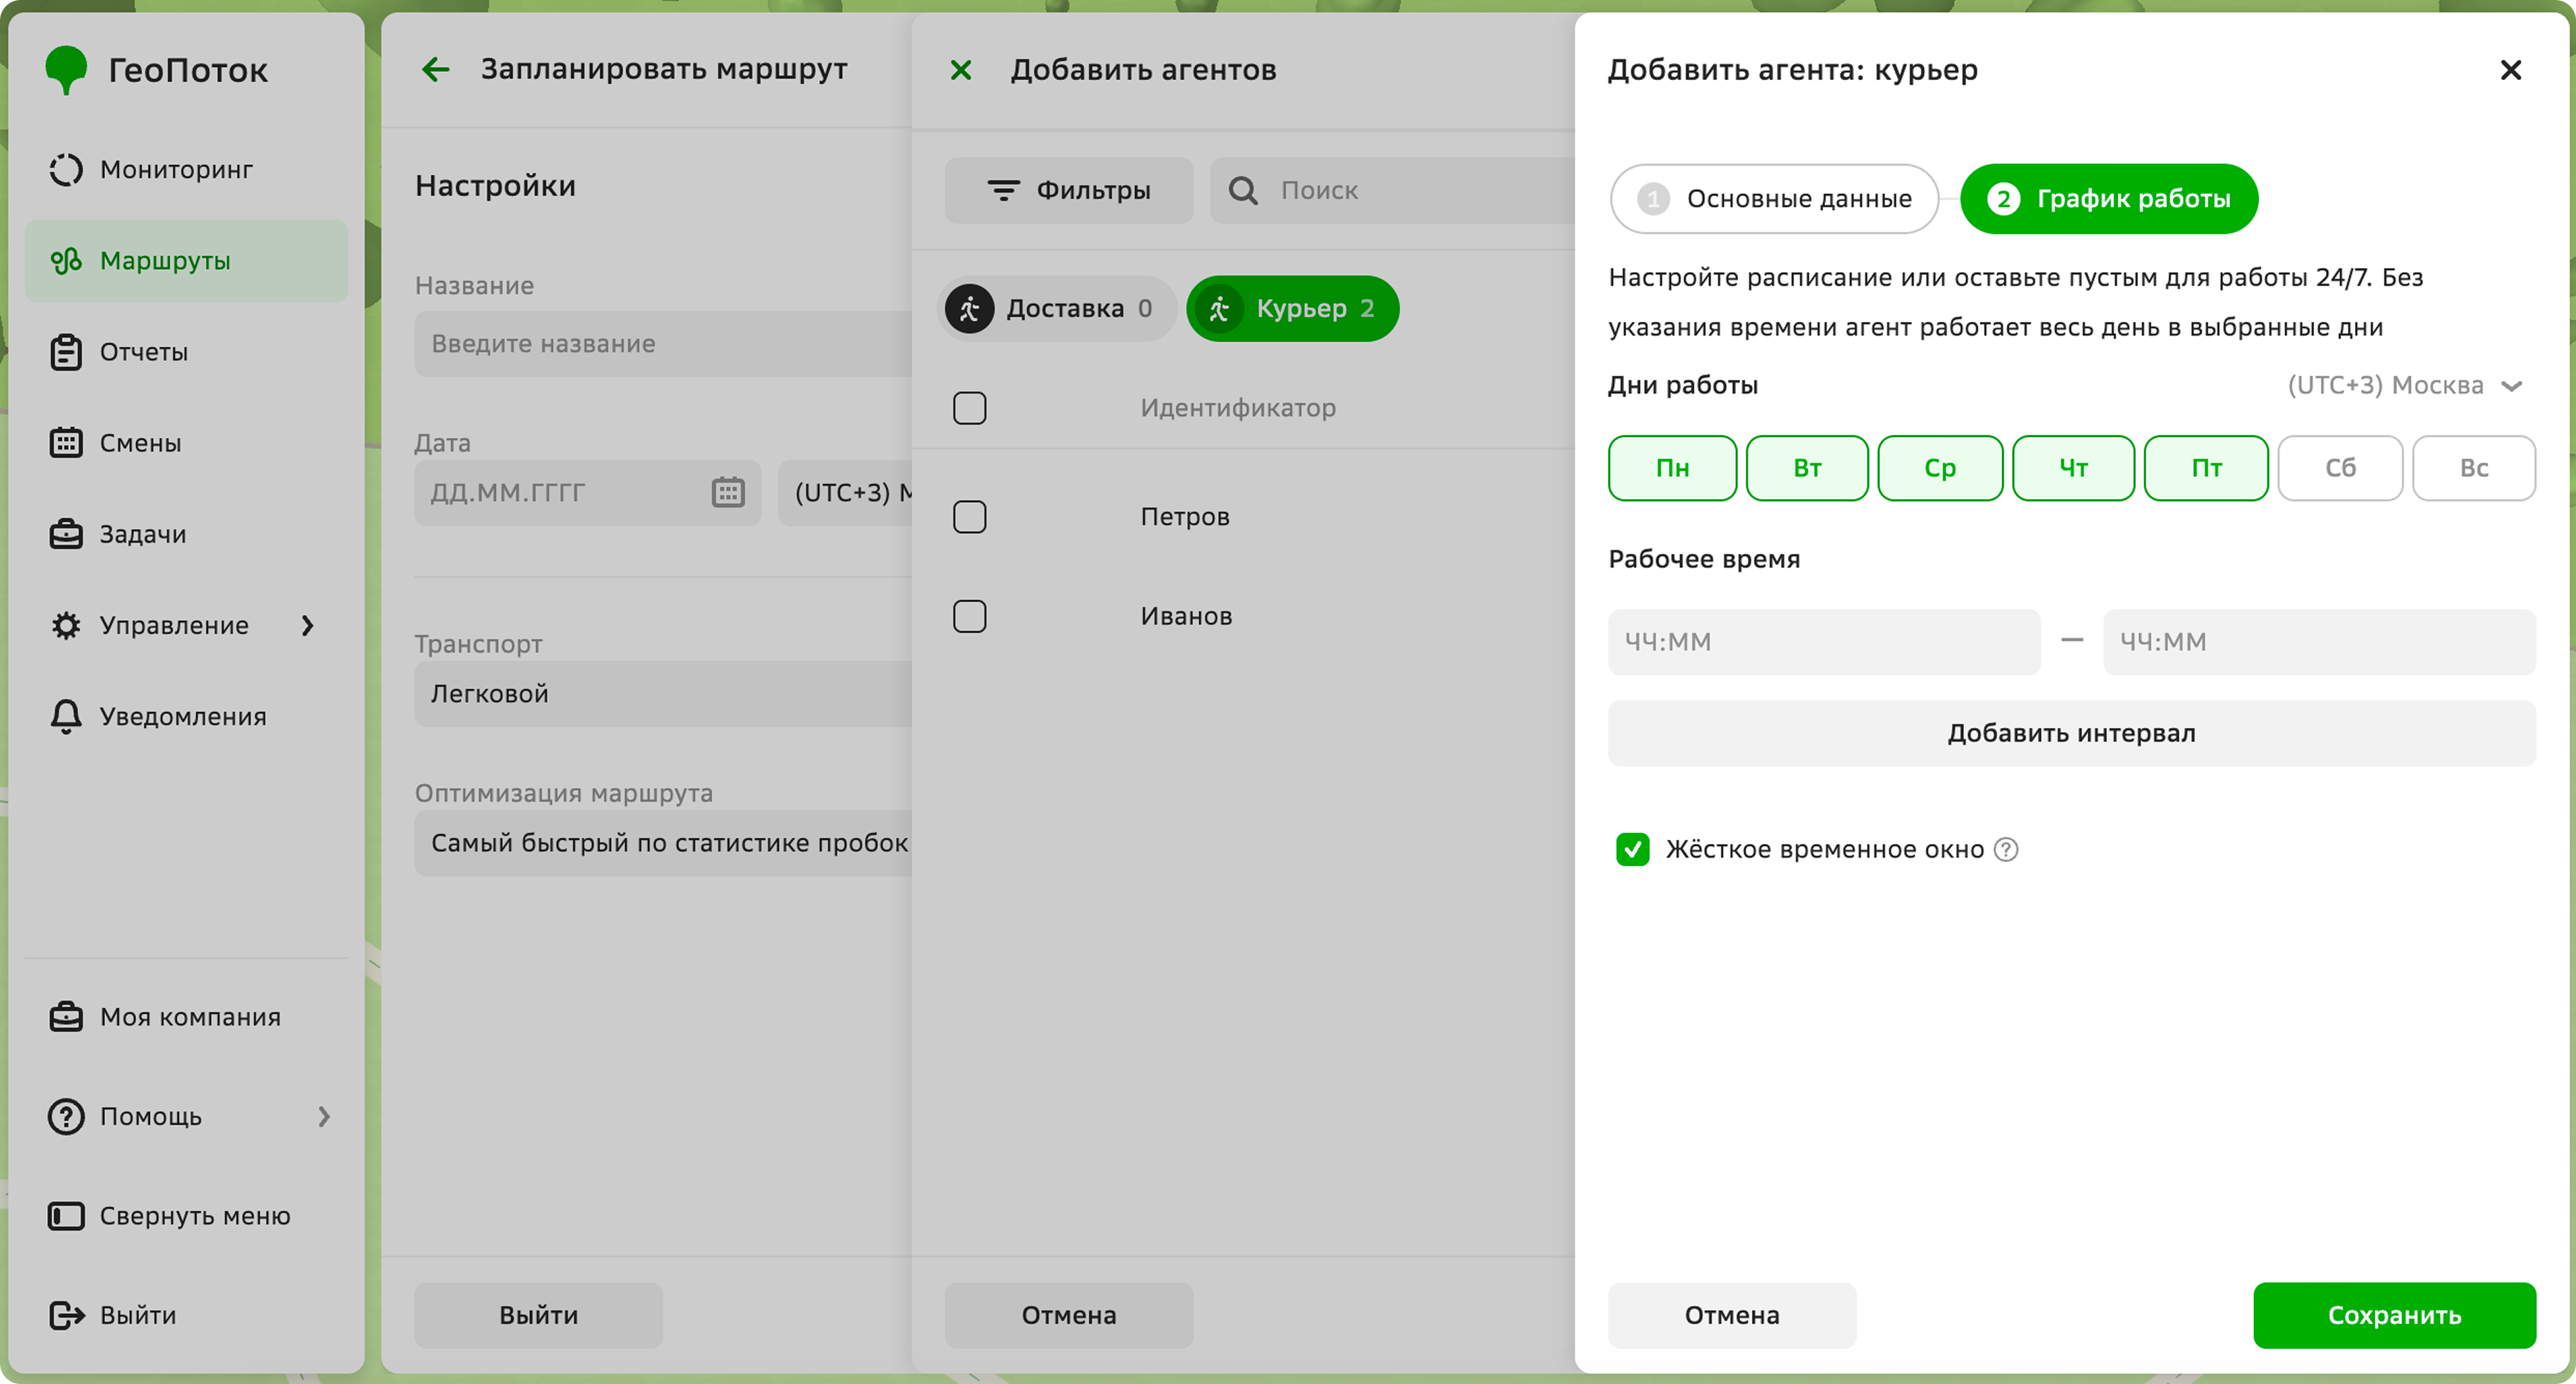Select the Курьер 2 agent chip
The image size is (2576, 1384).
point(1293,308)
